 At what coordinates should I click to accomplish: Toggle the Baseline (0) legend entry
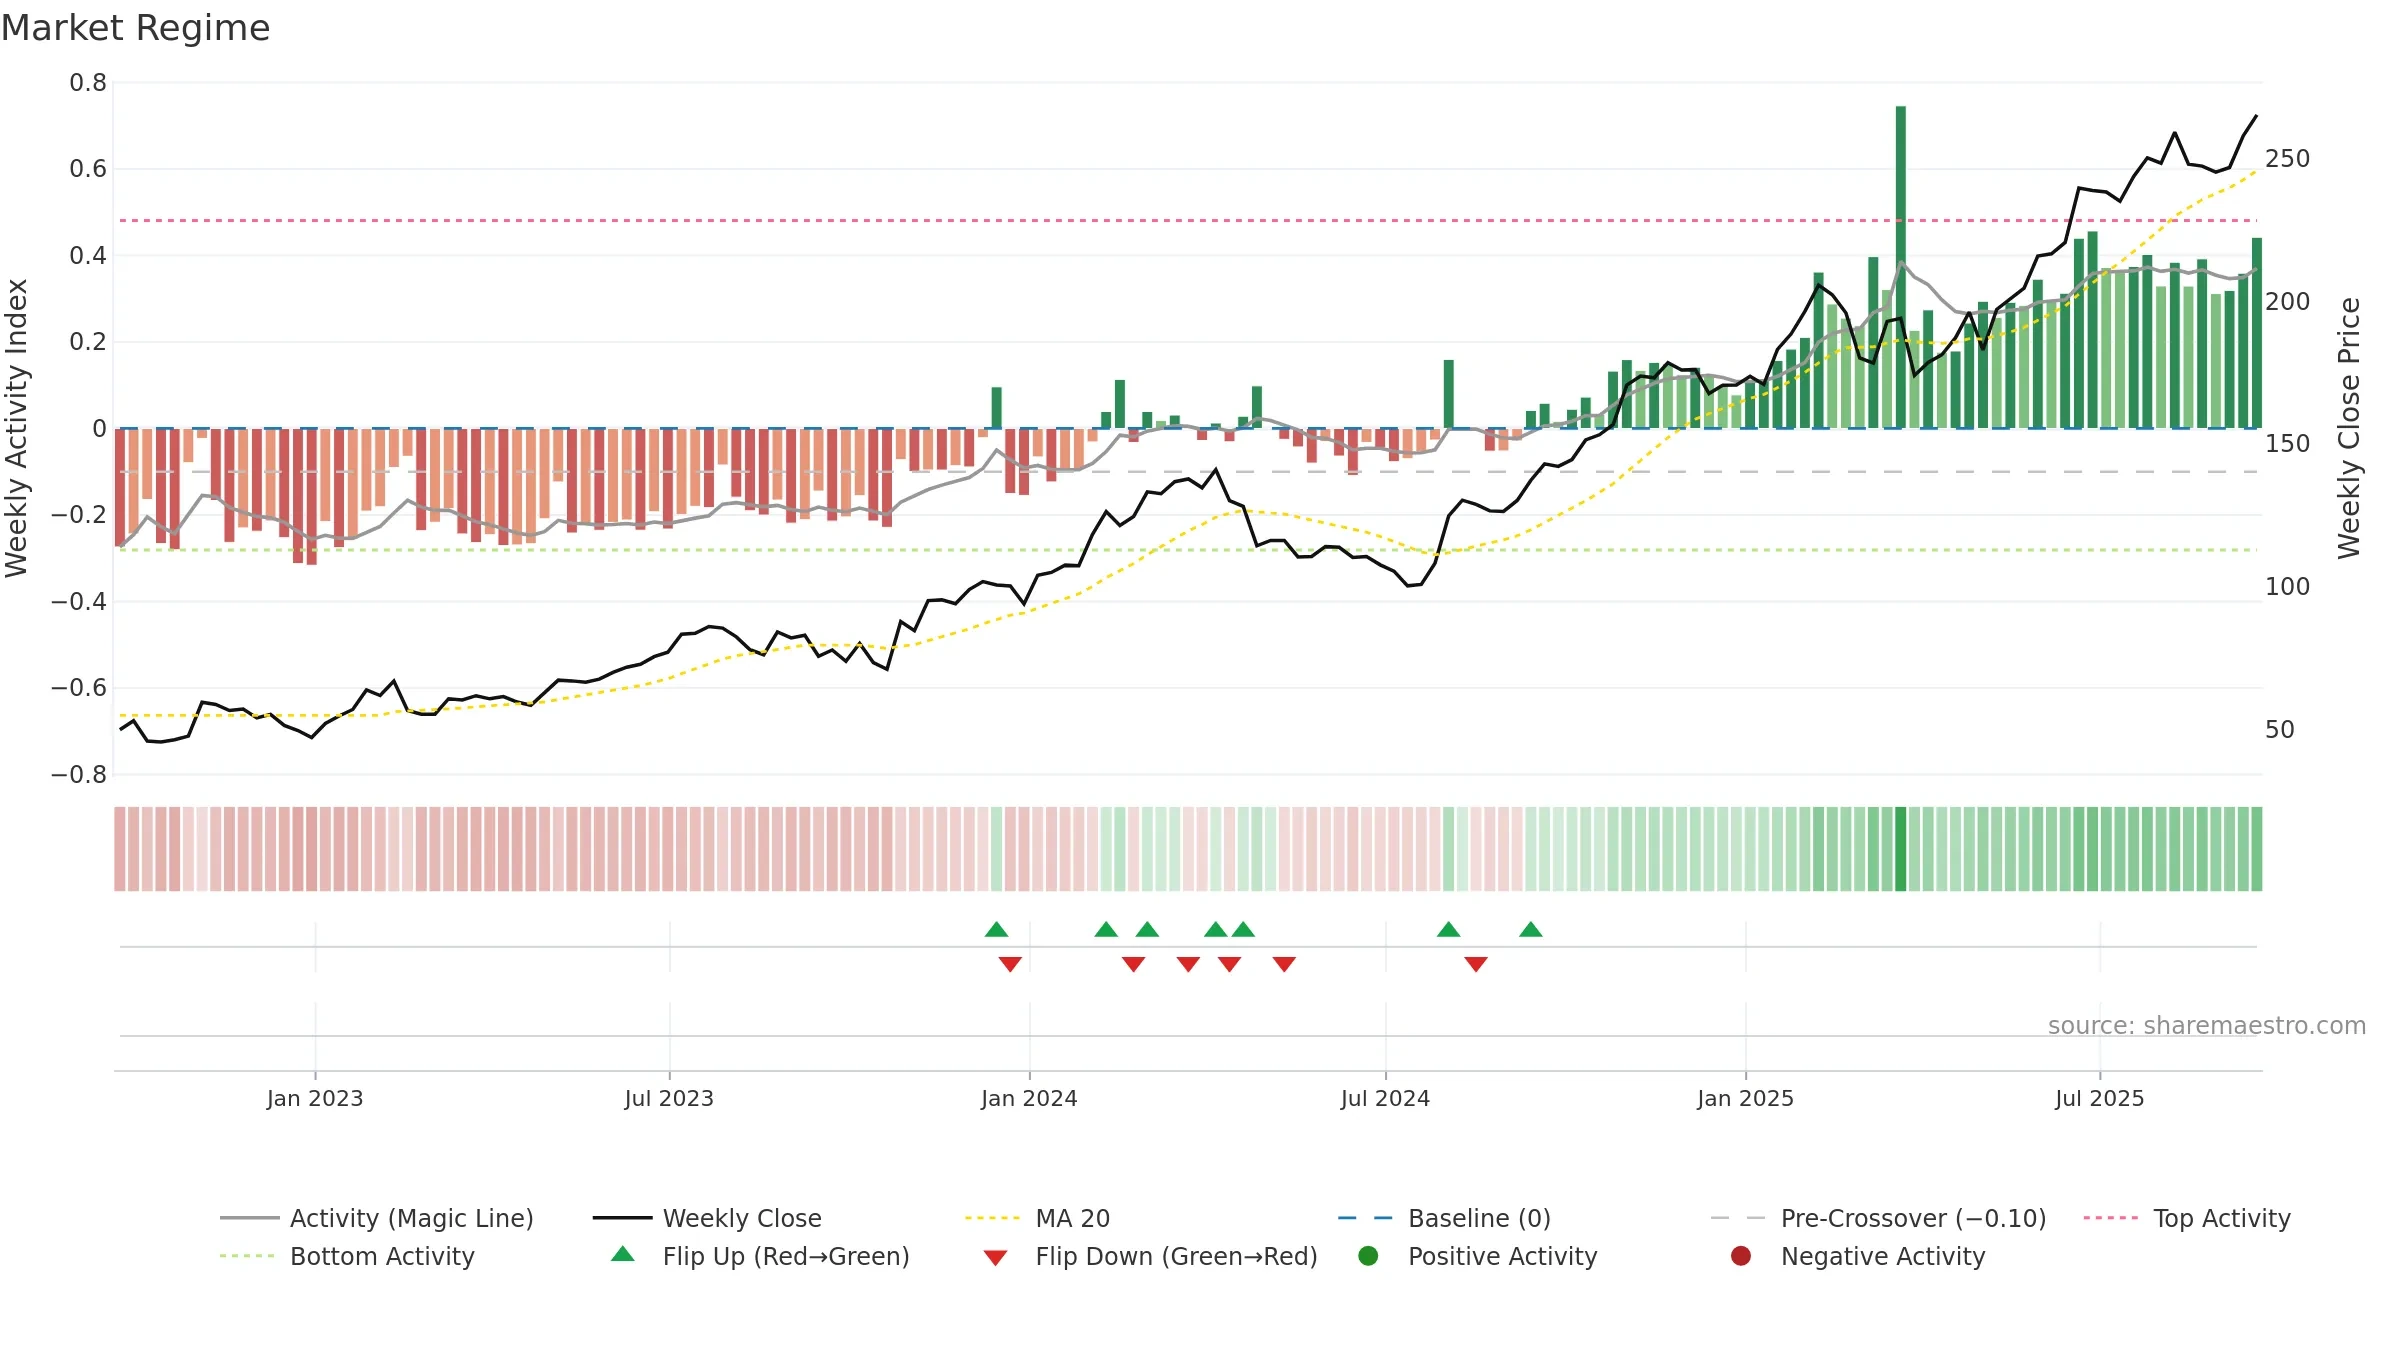pyautogui.click(x=1444, y=1218)
